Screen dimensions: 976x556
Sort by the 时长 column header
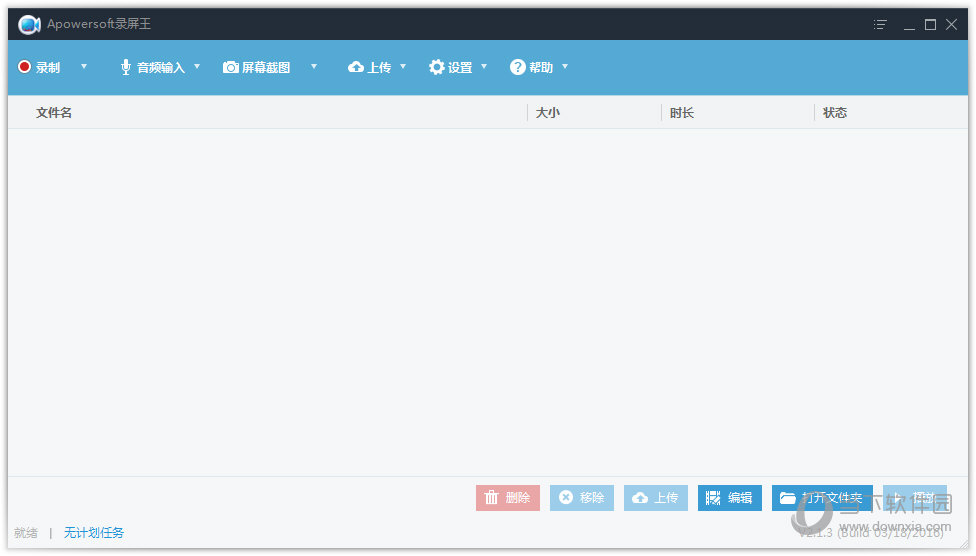[x=682, y=113]
